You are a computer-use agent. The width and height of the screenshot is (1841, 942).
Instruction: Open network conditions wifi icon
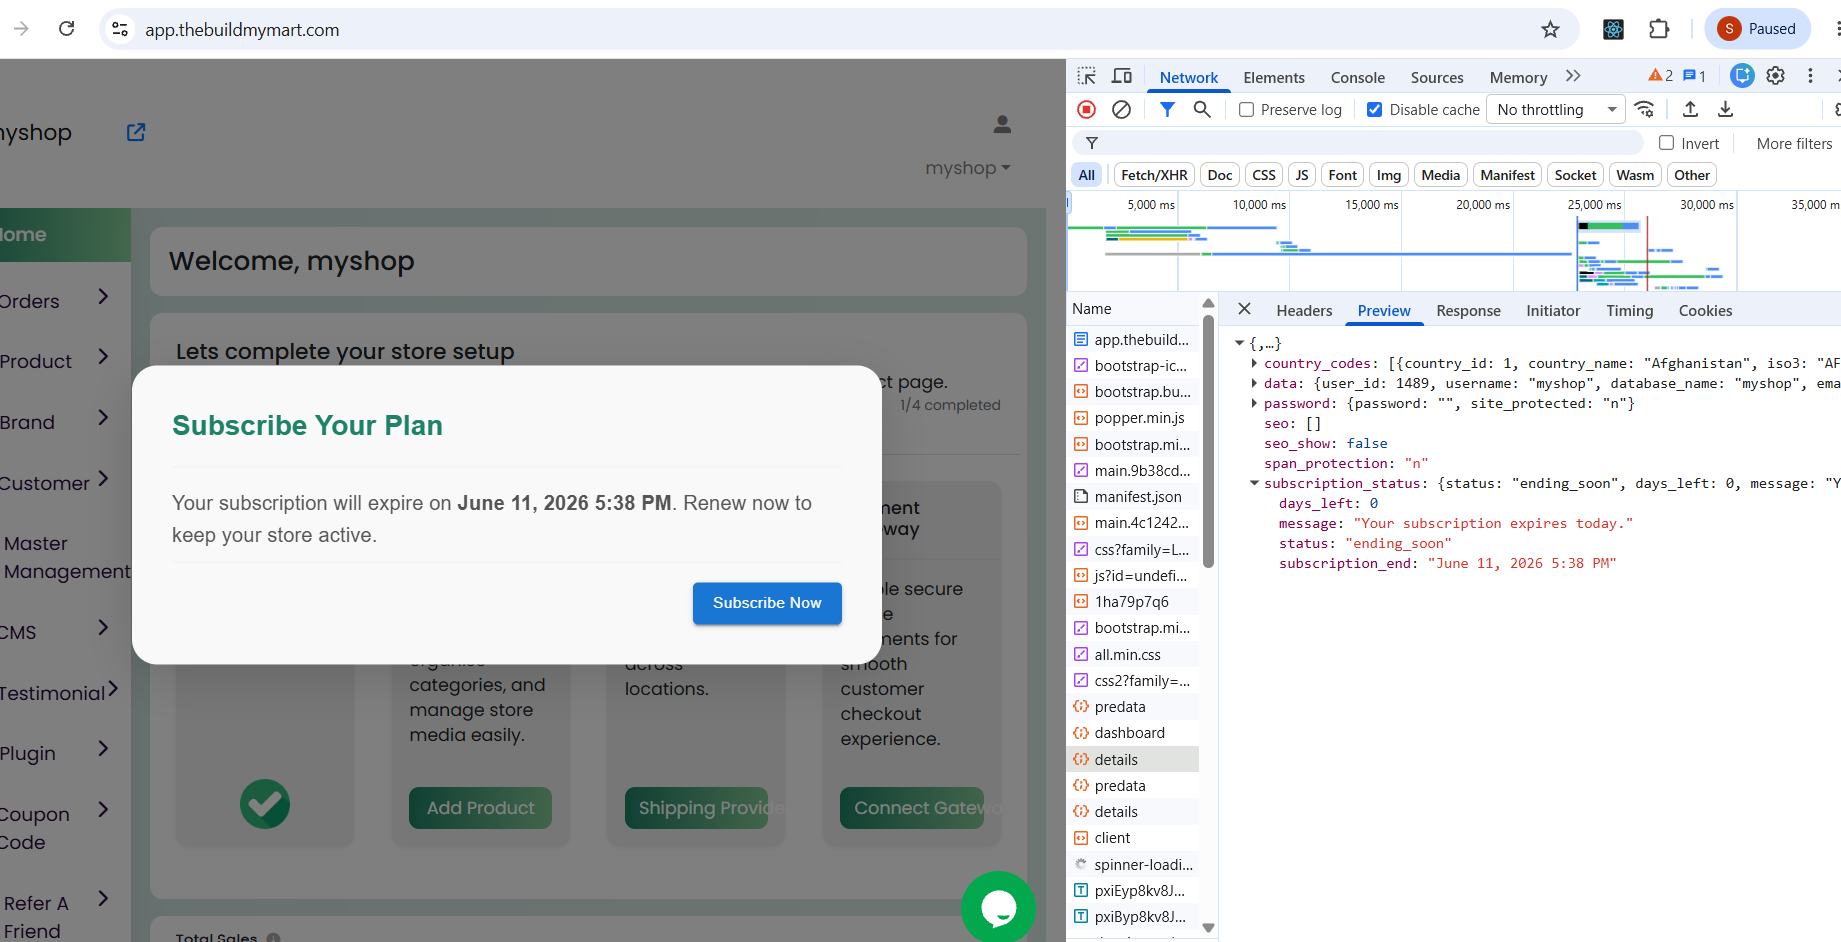click(1644, 109)
